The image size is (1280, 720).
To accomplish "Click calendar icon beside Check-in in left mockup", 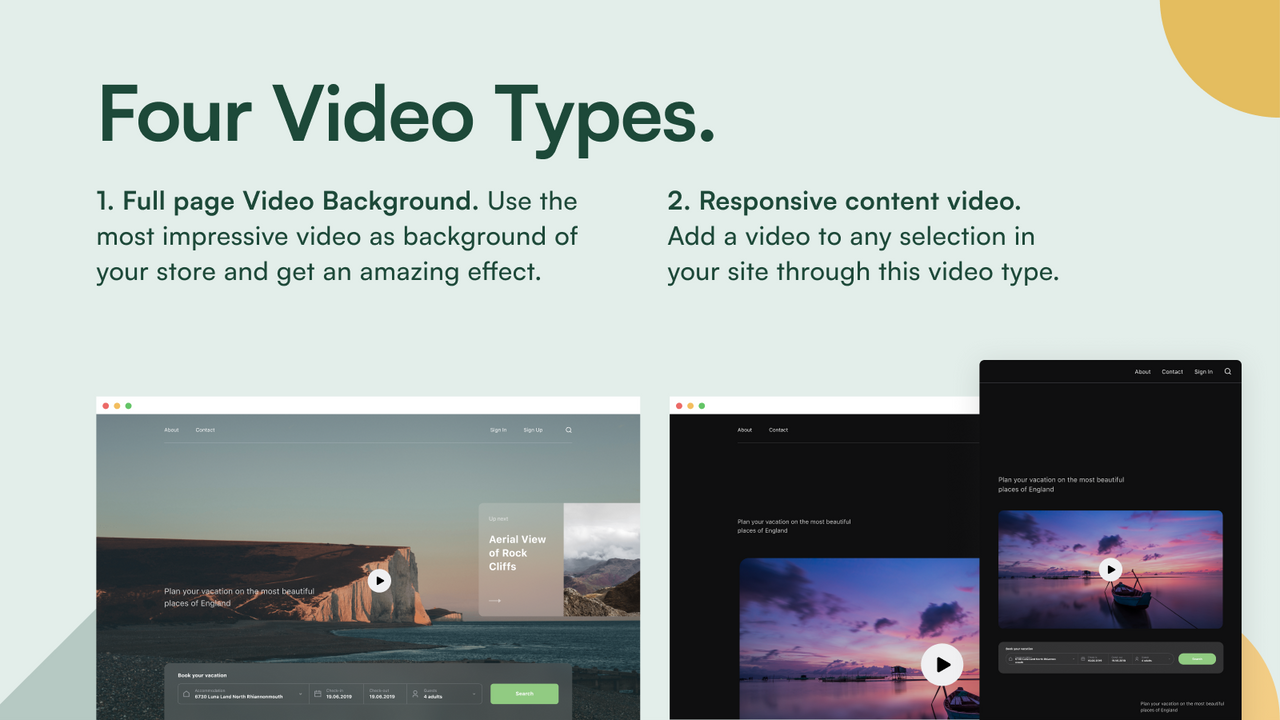I will pyautogui.click(x=317, y=694).
